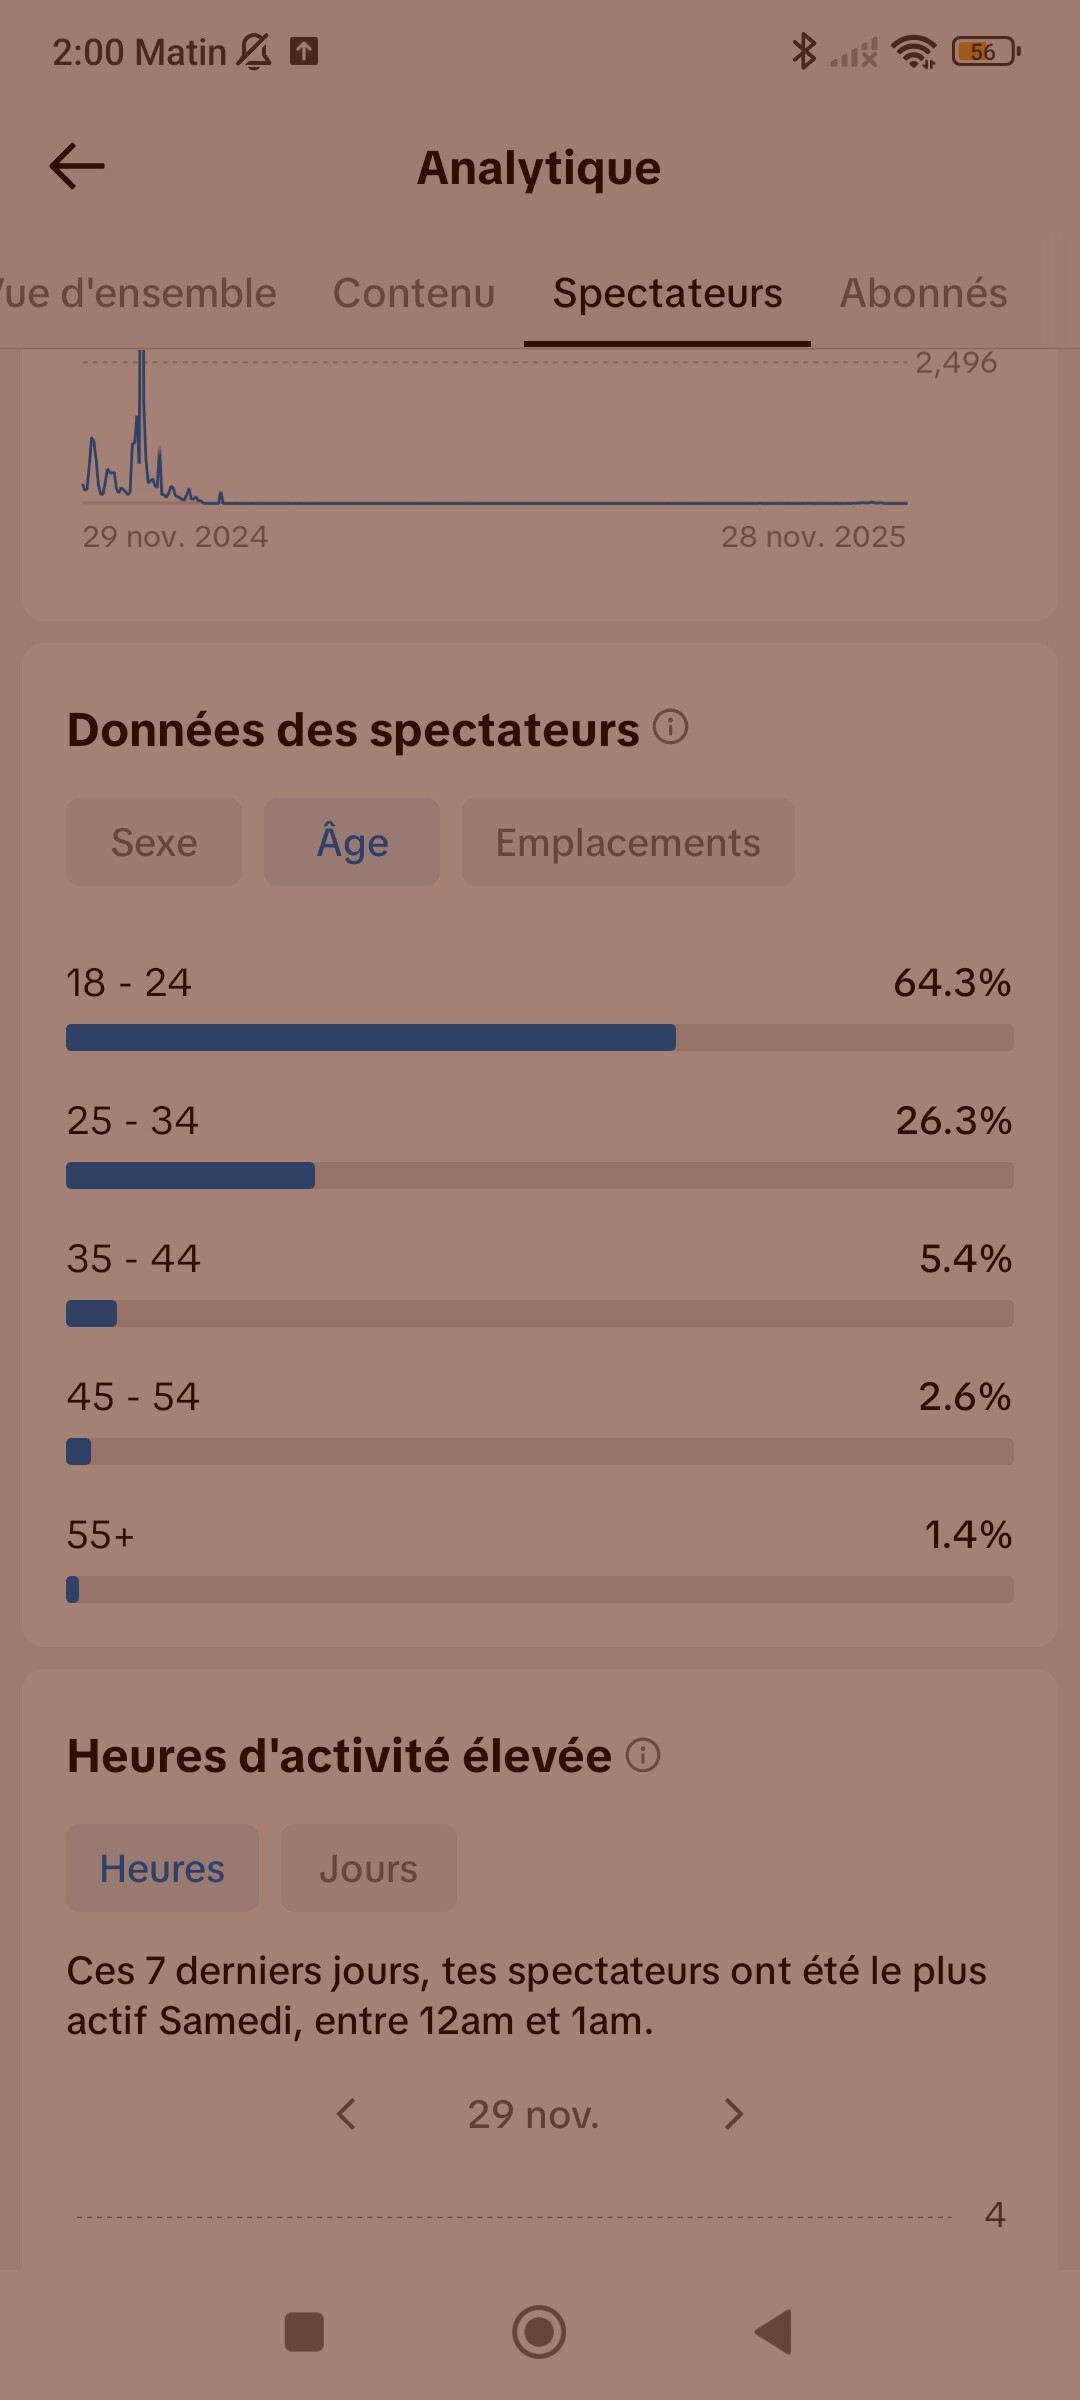Tap the Android home circle button
Image resolution: width=1080 pixels, height=2400 pixels.
coord(539,2332)
